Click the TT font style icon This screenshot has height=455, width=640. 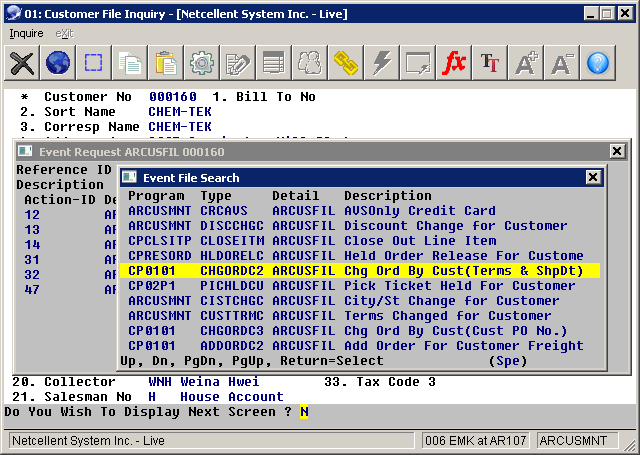tap(490, 64)
